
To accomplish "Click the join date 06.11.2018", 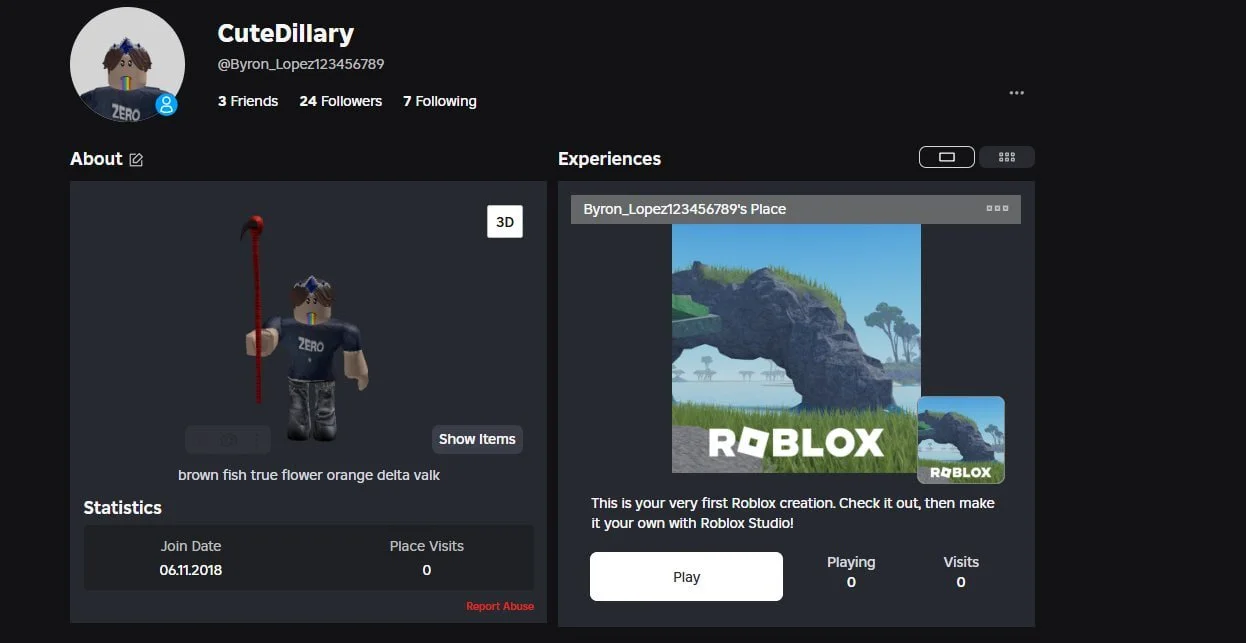I will tap(191, 570).
